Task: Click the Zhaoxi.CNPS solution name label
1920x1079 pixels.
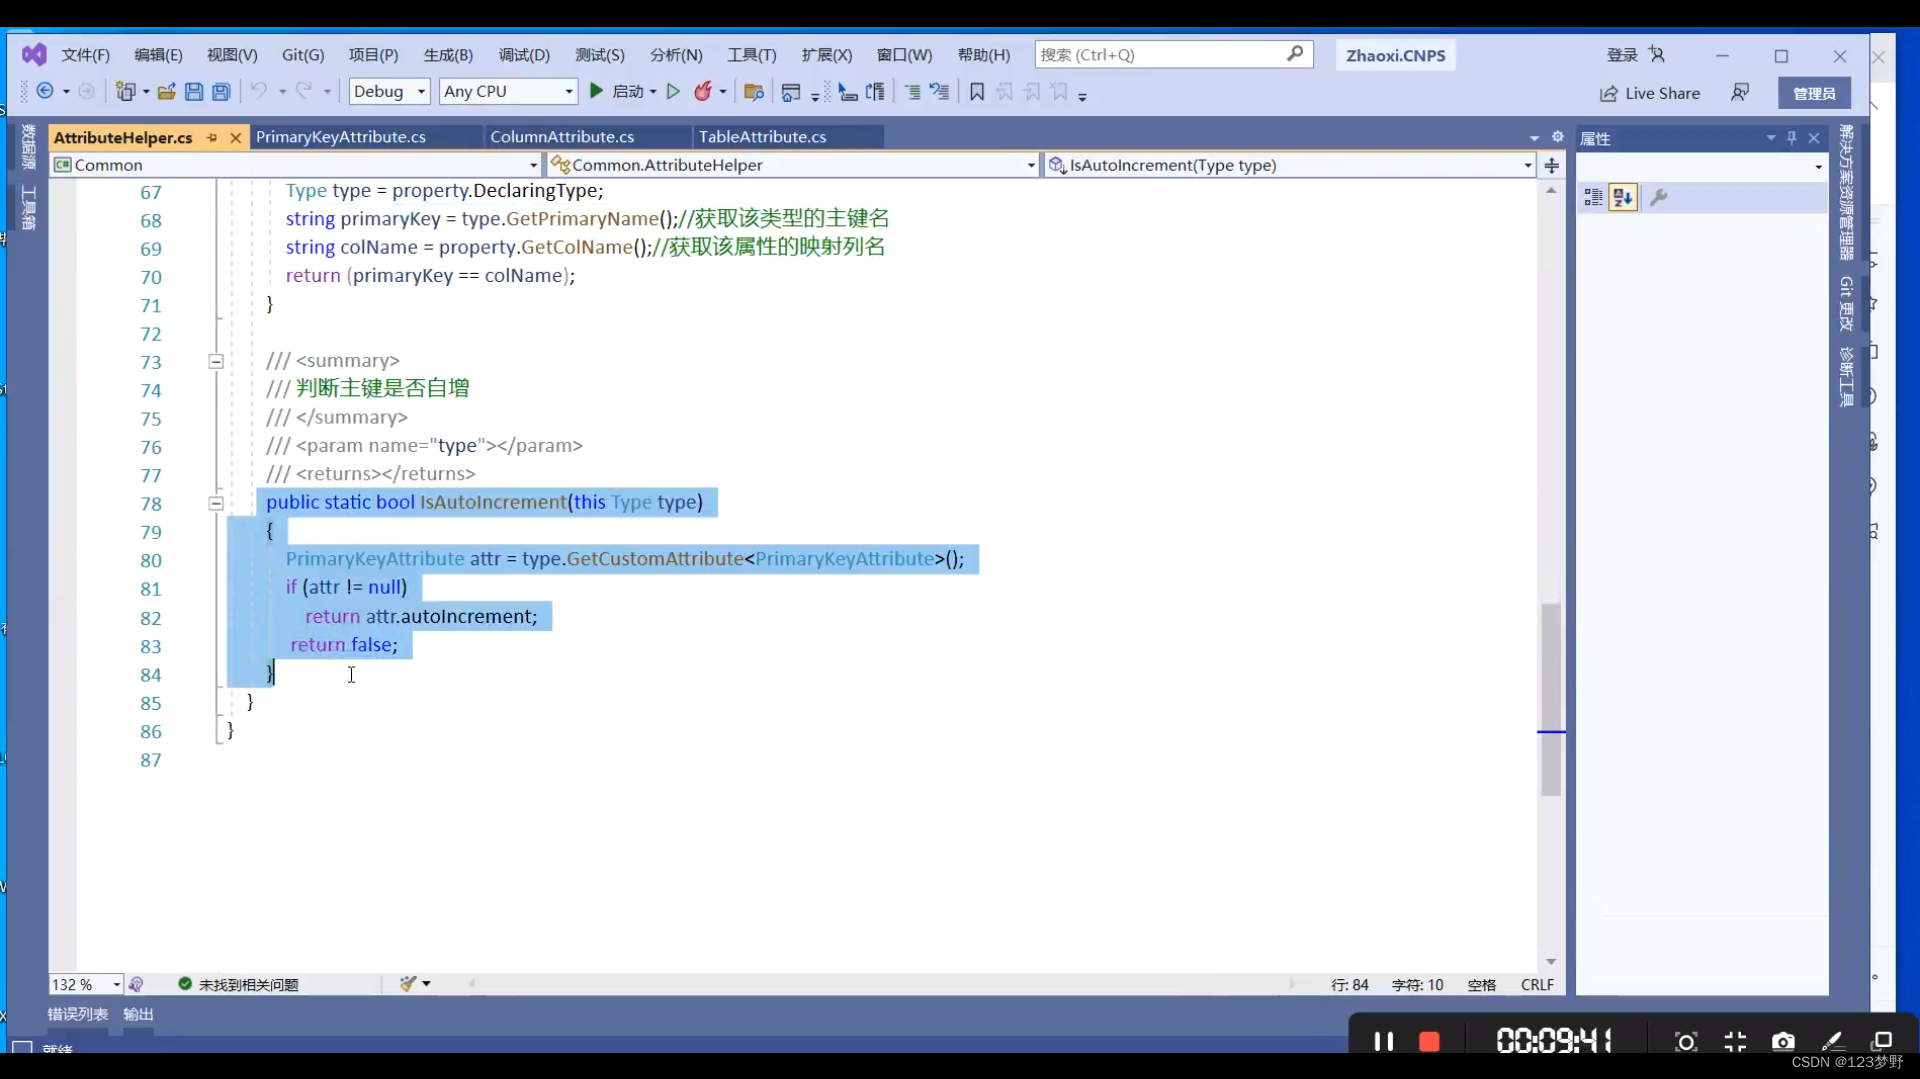Action: point(1396,55)
